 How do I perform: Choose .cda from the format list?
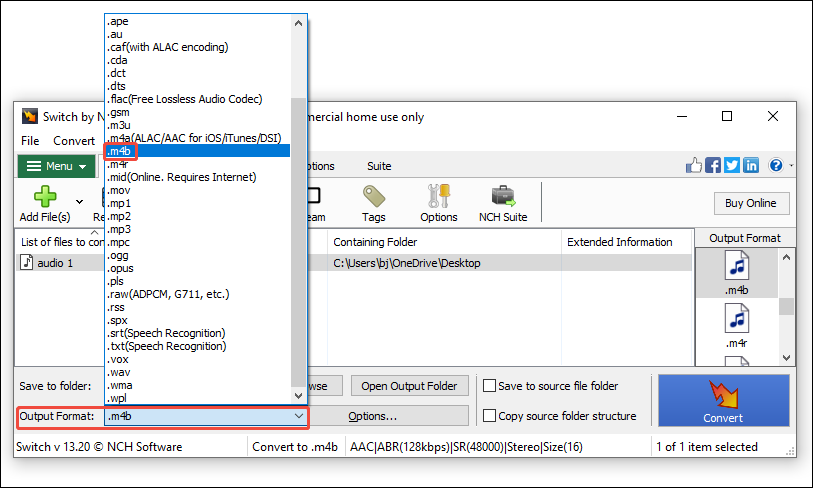(198, 60)
